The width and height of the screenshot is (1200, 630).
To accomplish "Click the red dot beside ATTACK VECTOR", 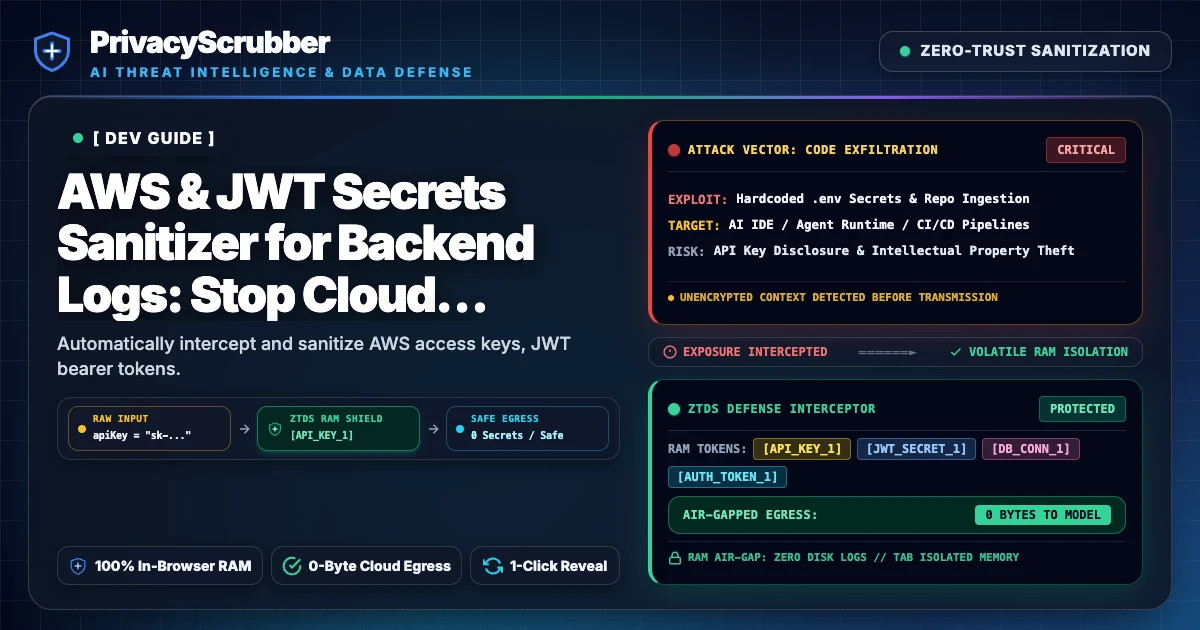I will 673,150.
